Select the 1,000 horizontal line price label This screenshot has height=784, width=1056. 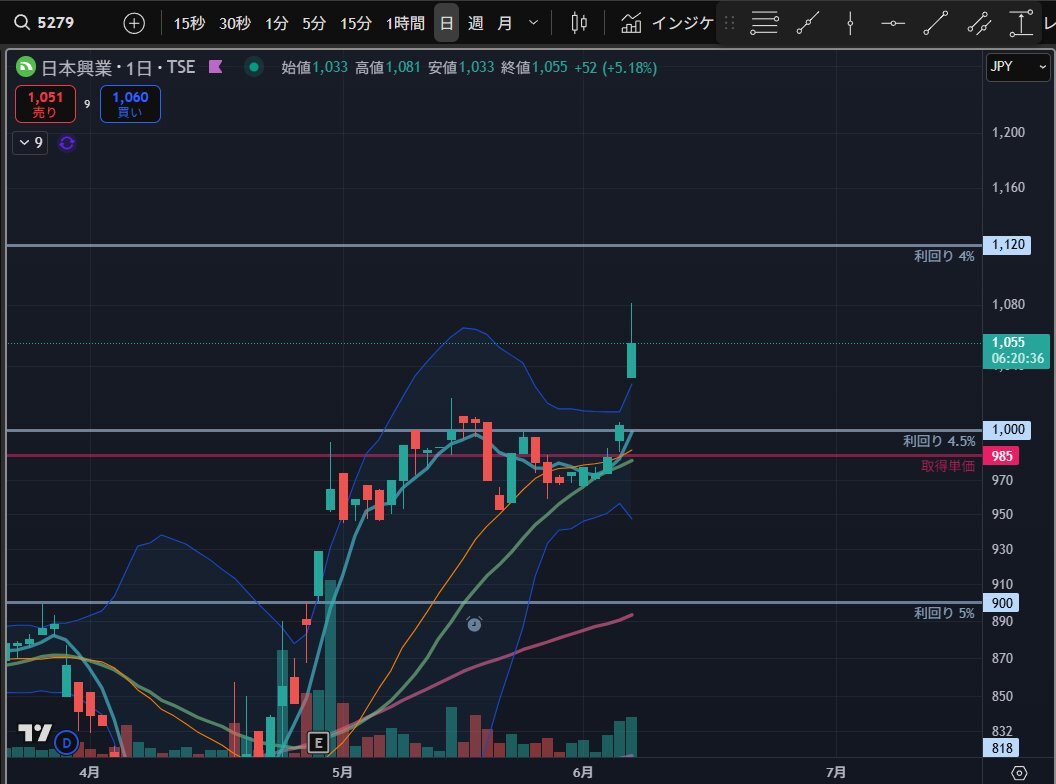[x=1007, y=430]
